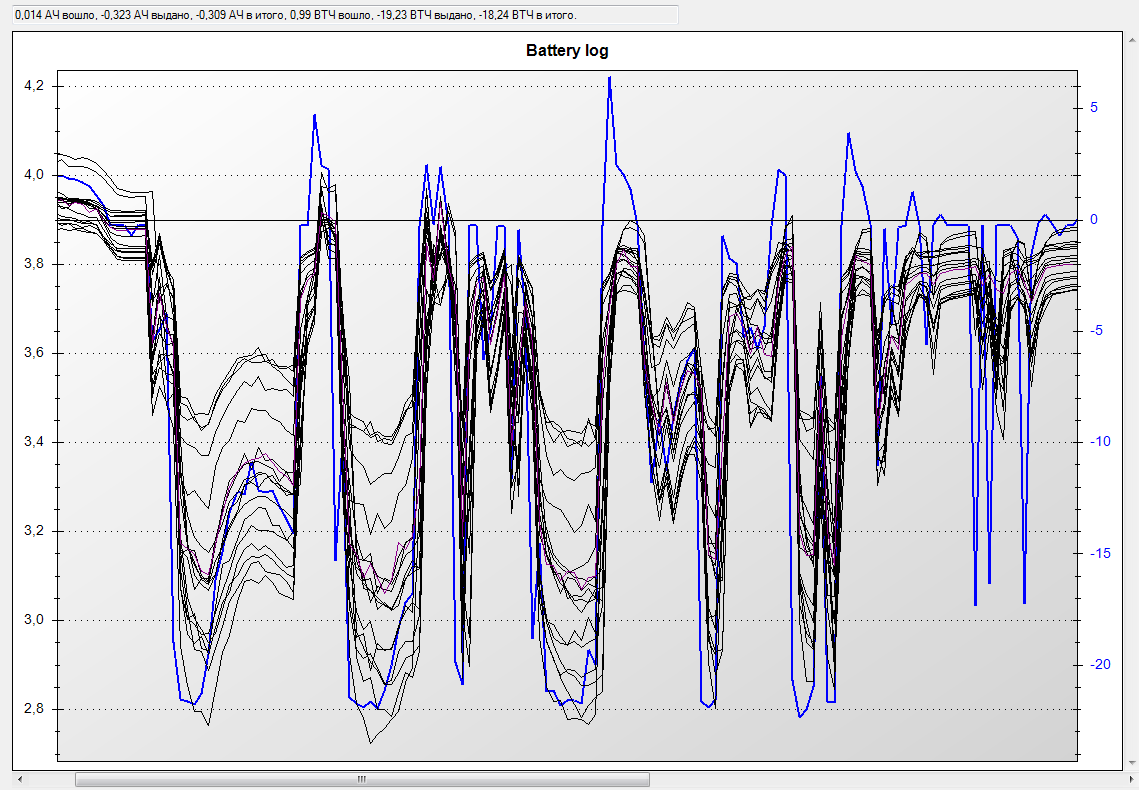Click the 2,8 voltage axis label
Image resolution: width=1139 pixels, height=790 pixels.
(x=34, y=710)
